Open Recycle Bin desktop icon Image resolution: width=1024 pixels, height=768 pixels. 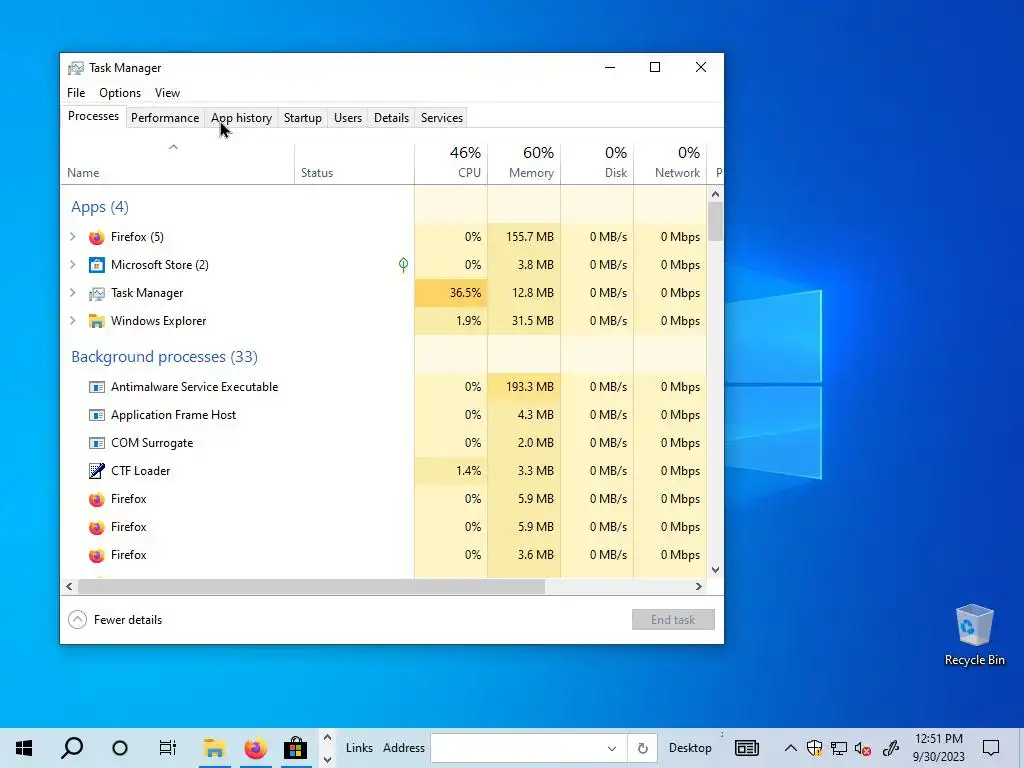point(974,635)
